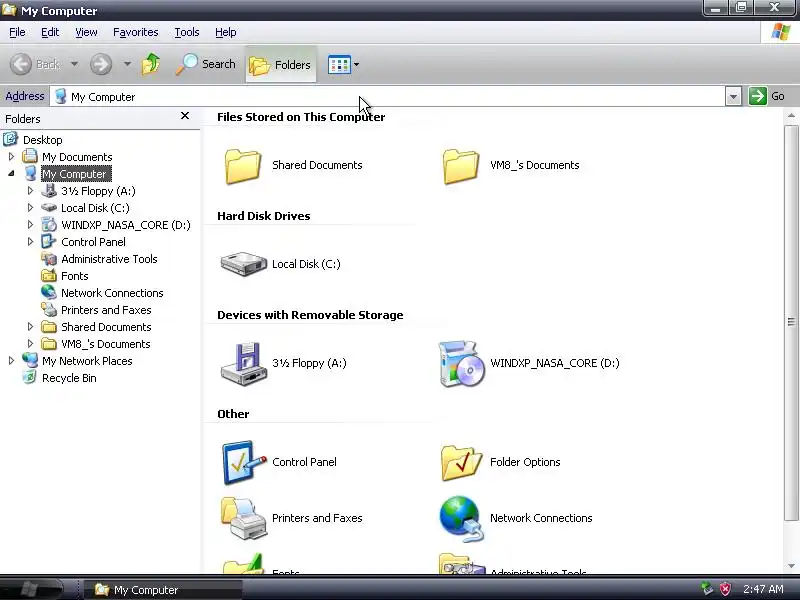Open the Favorites menu
This screenshot has width=800, height=600.
(136, 32)
